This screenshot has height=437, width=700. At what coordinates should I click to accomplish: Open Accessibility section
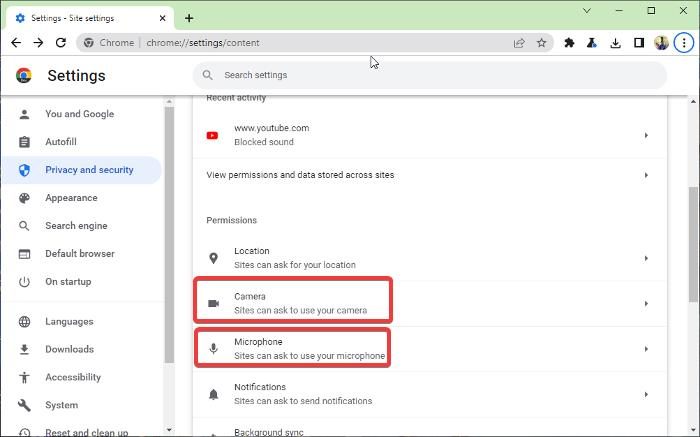[81, 377]
